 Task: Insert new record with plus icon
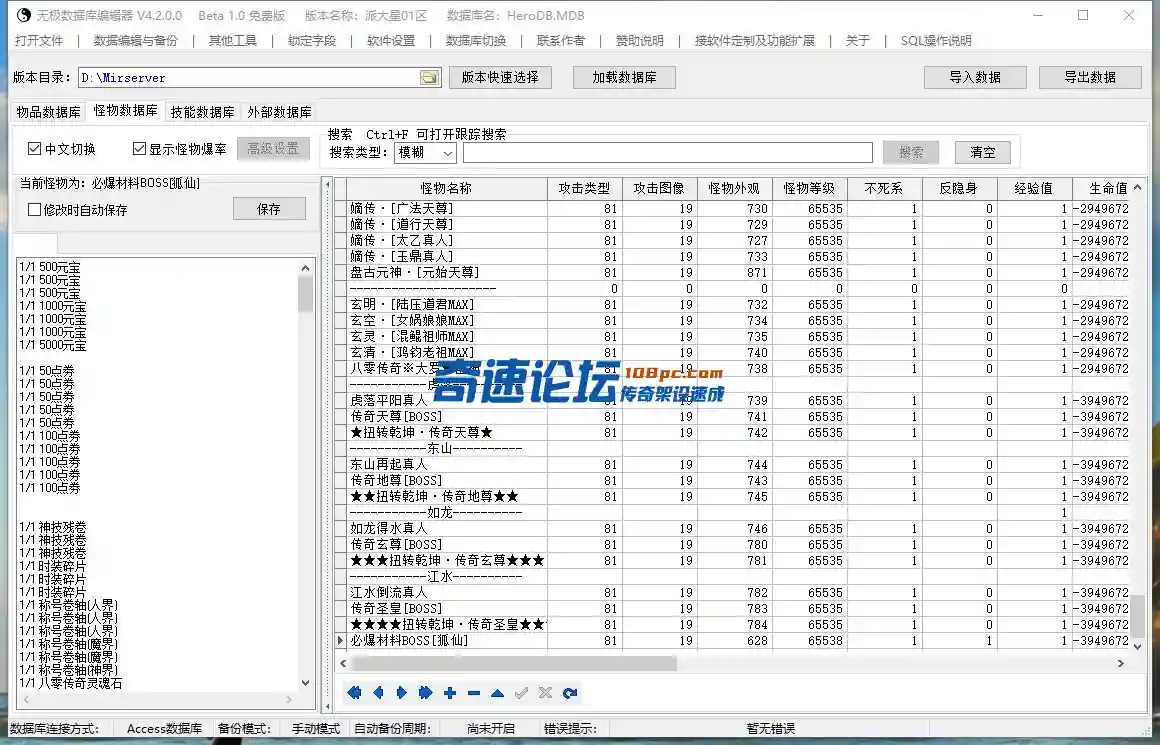tap(450, 692)
